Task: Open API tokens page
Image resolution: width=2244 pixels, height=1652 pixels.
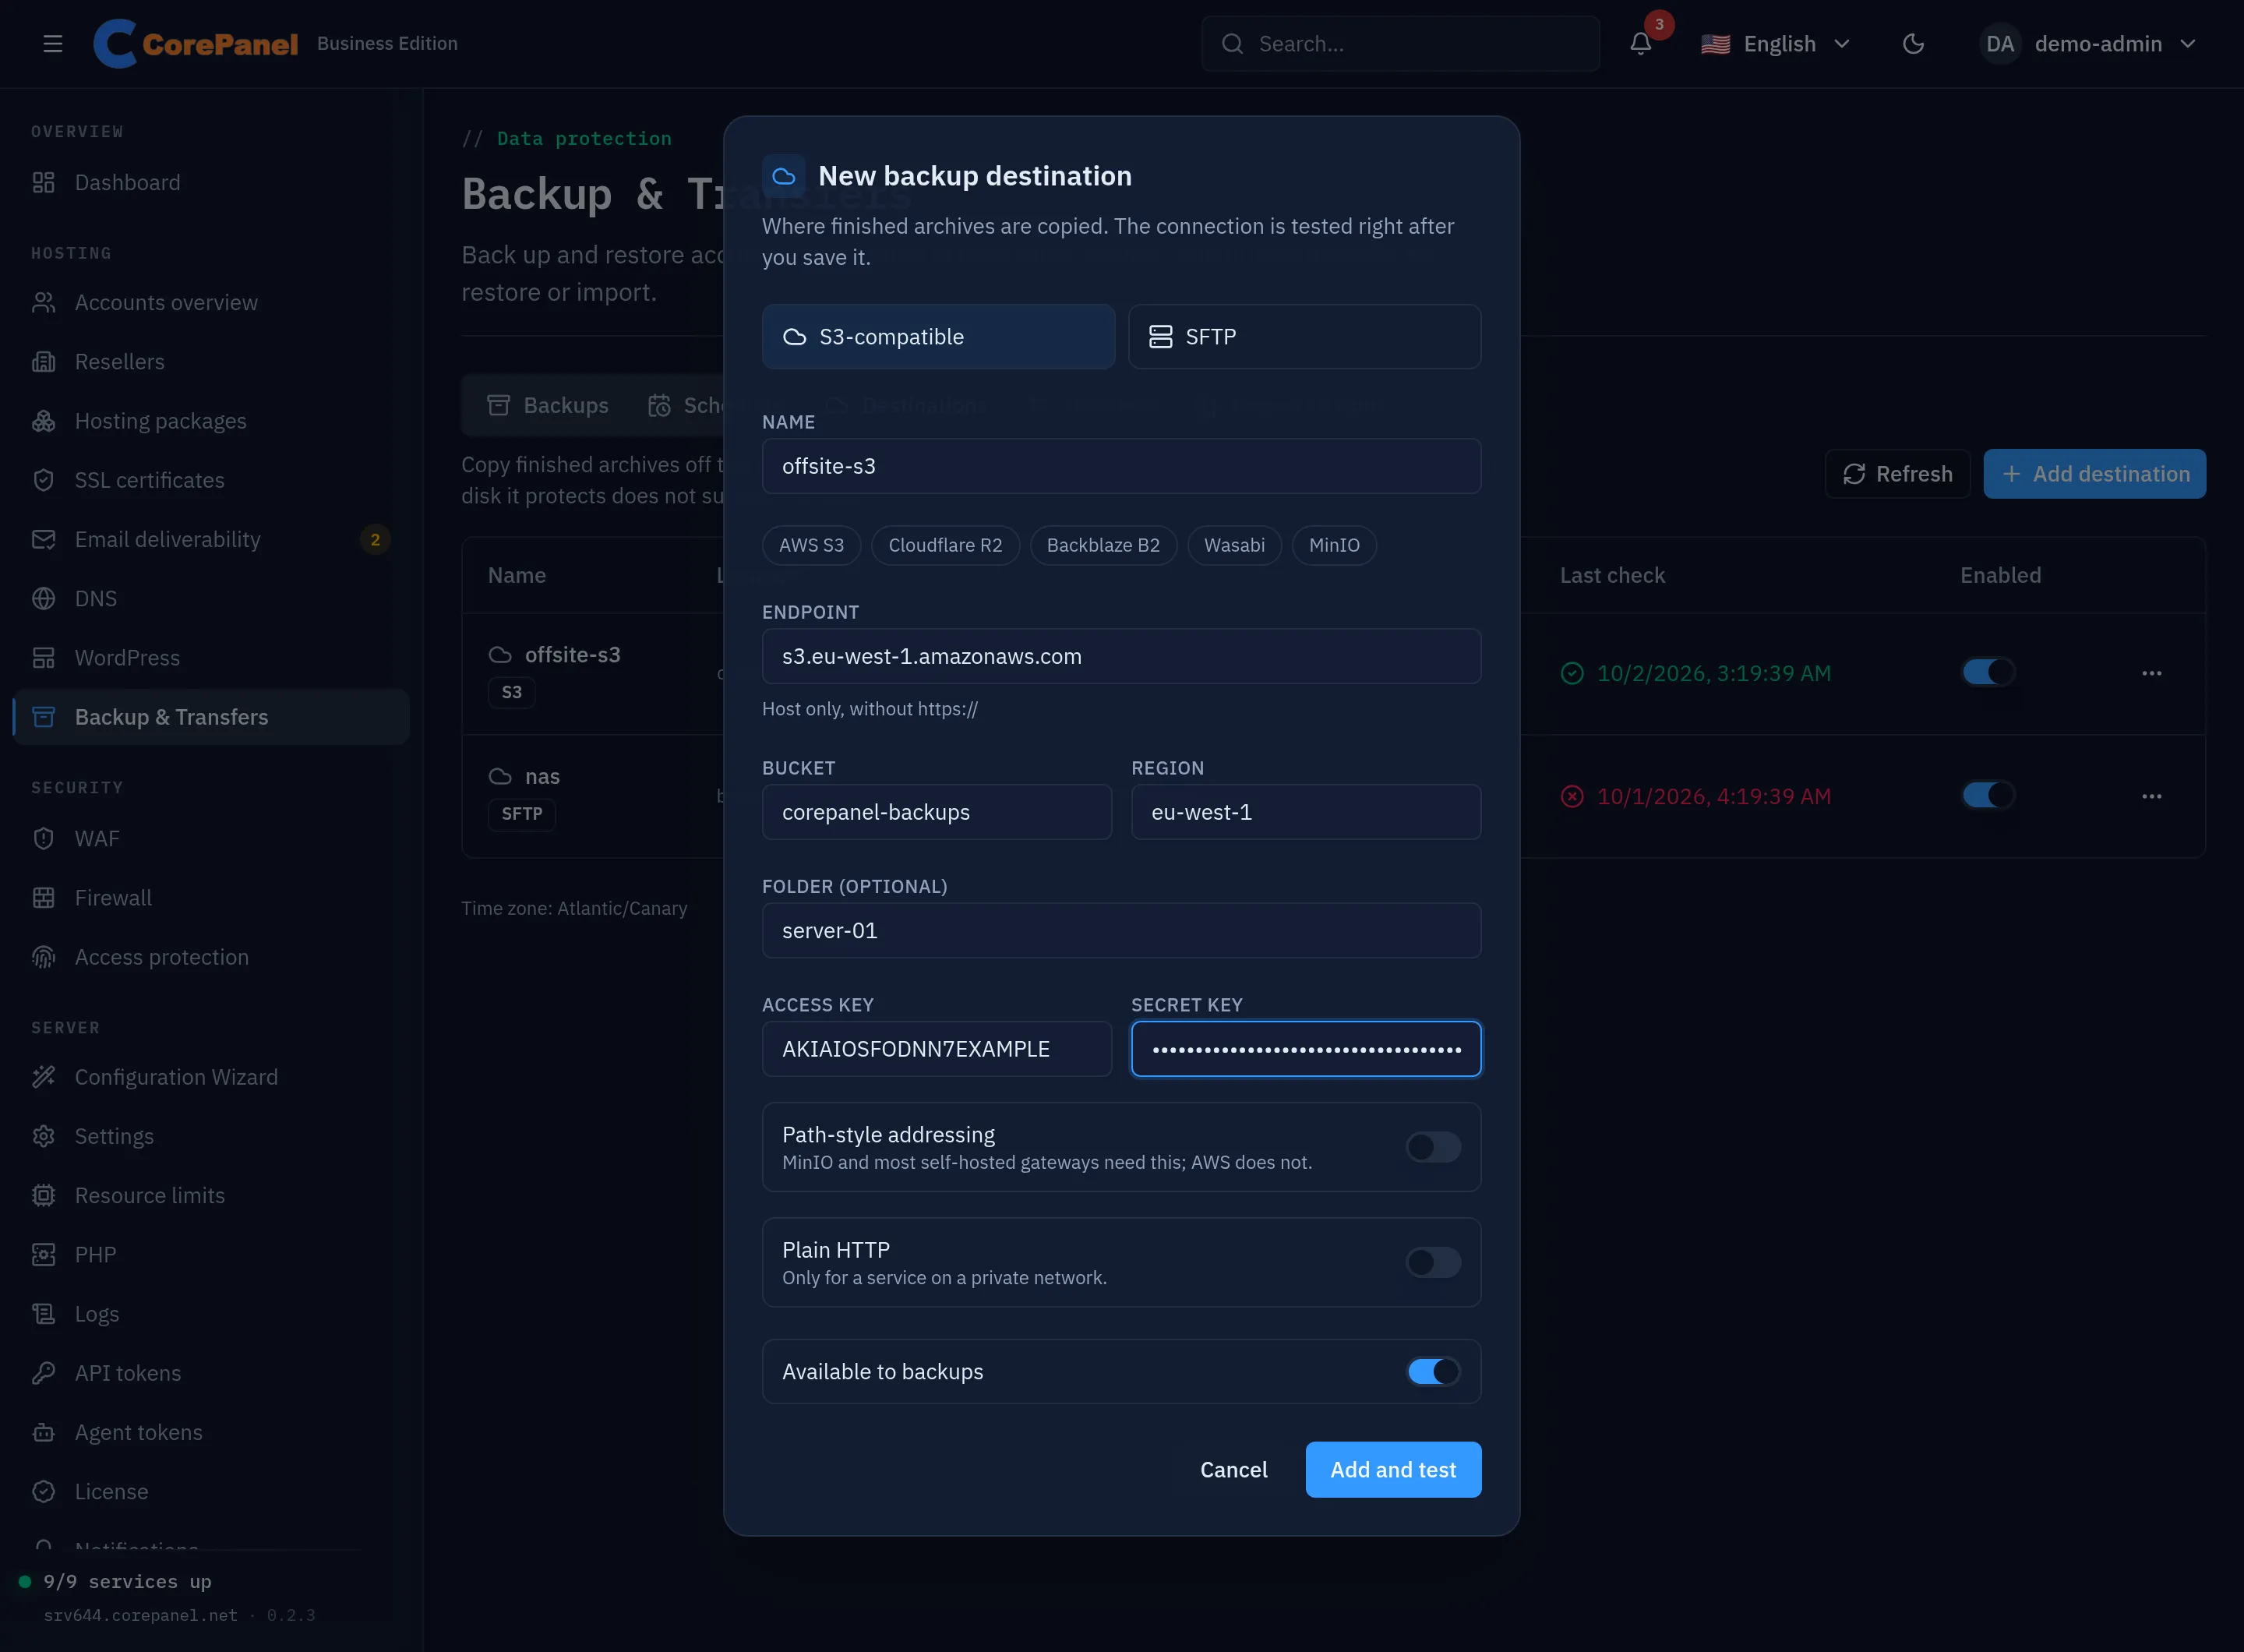Action: tap(211, 1373)
